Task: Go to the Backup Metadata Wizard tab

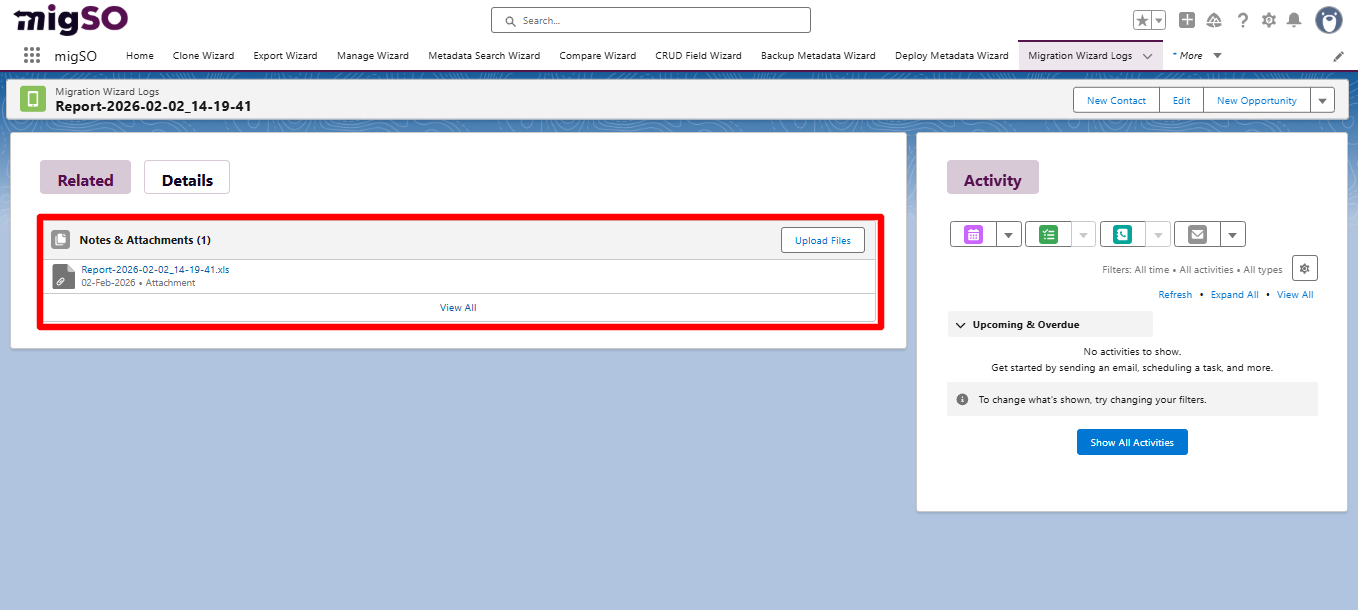Action: 817,55
